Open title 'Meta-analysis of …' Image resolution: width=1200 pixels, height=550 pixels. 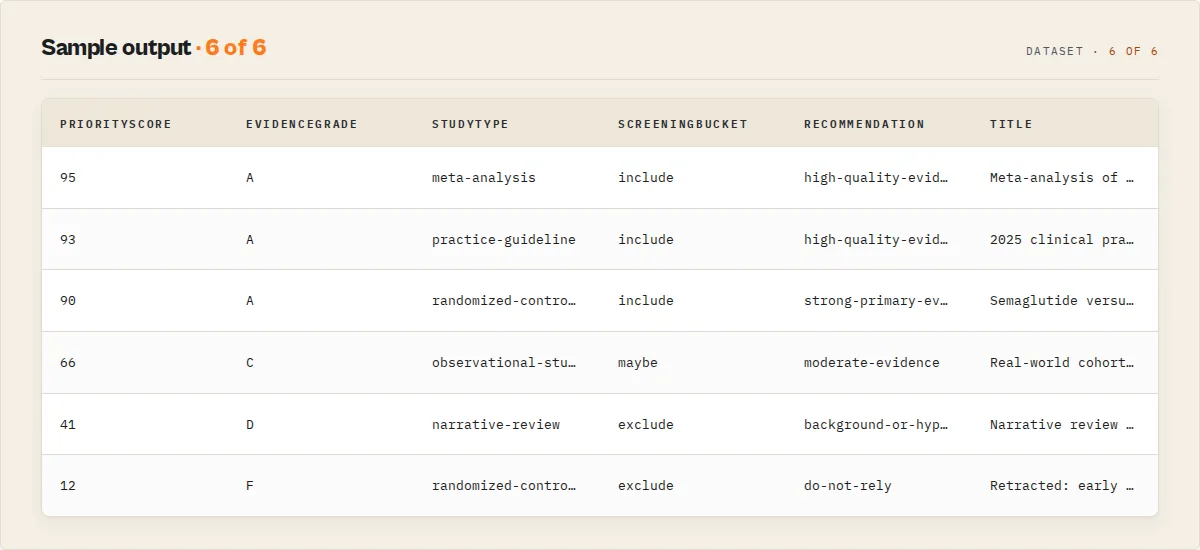[x=1062, y=178]
